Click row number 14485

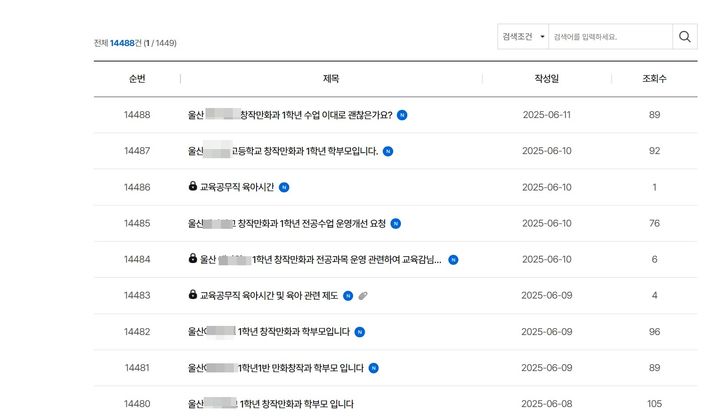tap(137, 223)
